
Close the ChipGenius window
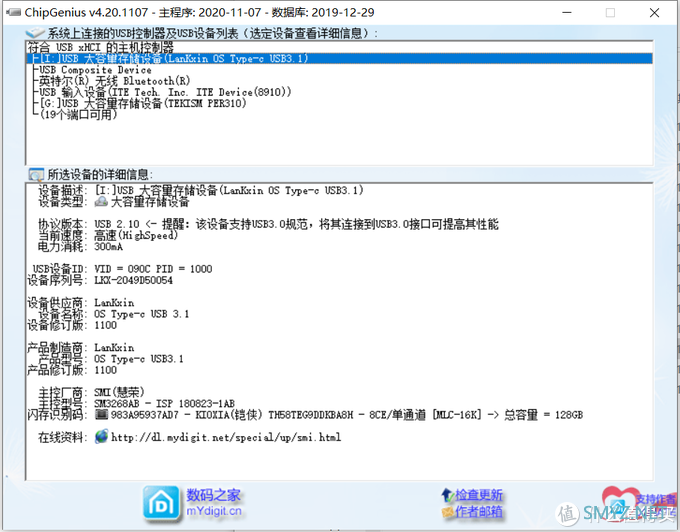(654, 13)
